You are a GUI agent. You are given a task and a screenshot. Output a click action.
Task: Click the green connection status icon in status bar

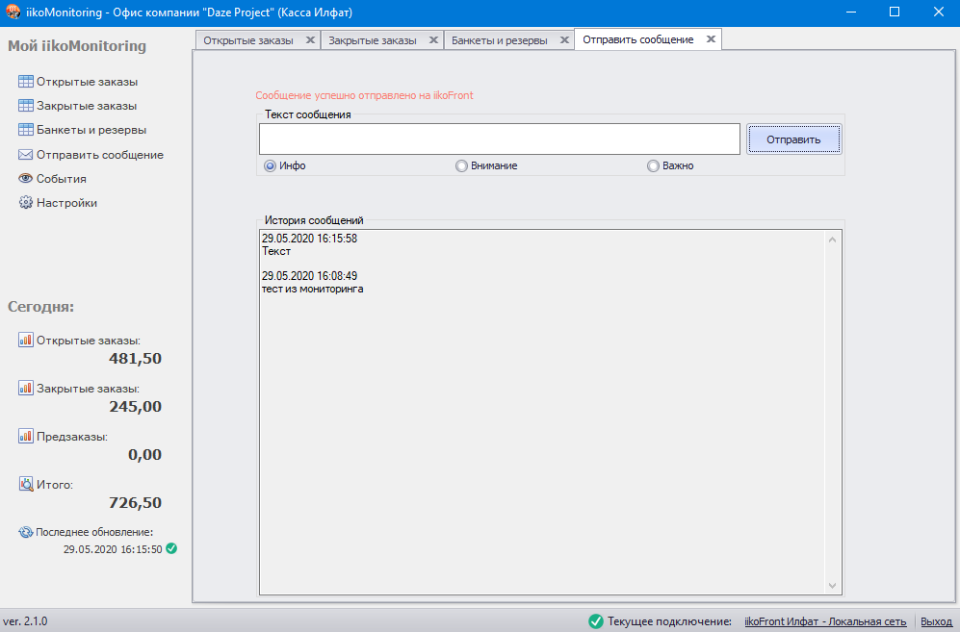point(596,621)
